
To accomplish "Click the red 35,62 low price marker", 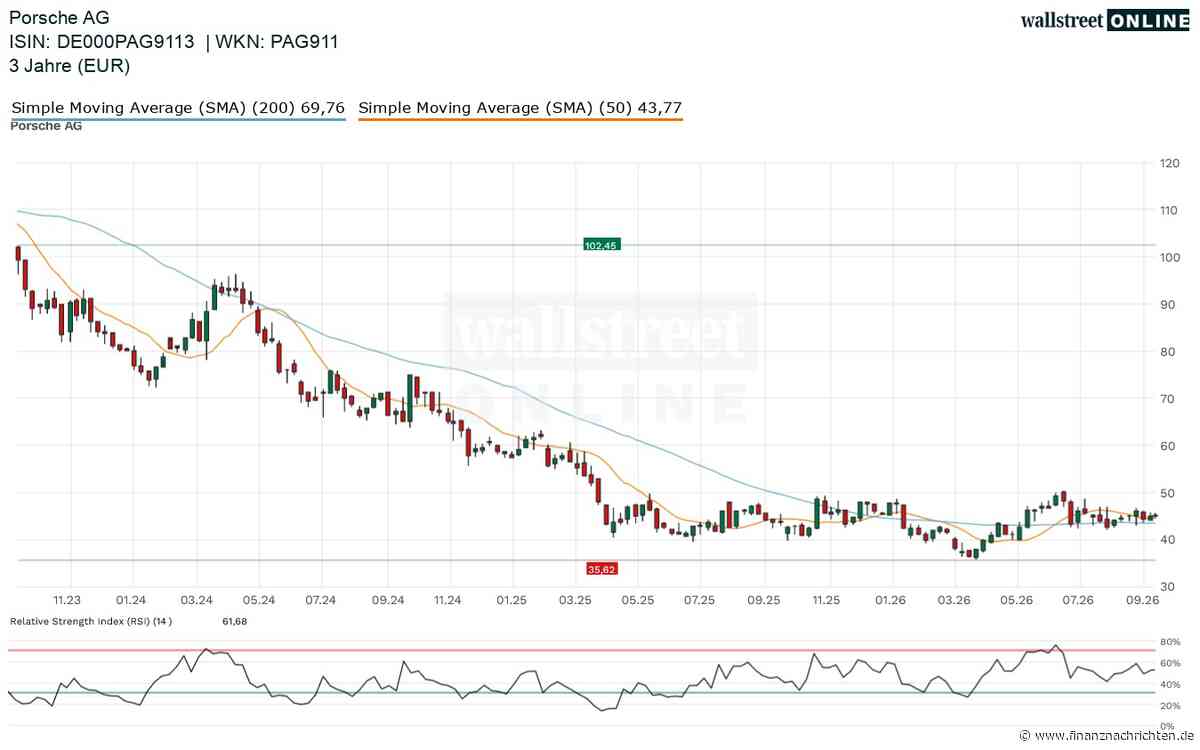I will [x=602, y=568].
